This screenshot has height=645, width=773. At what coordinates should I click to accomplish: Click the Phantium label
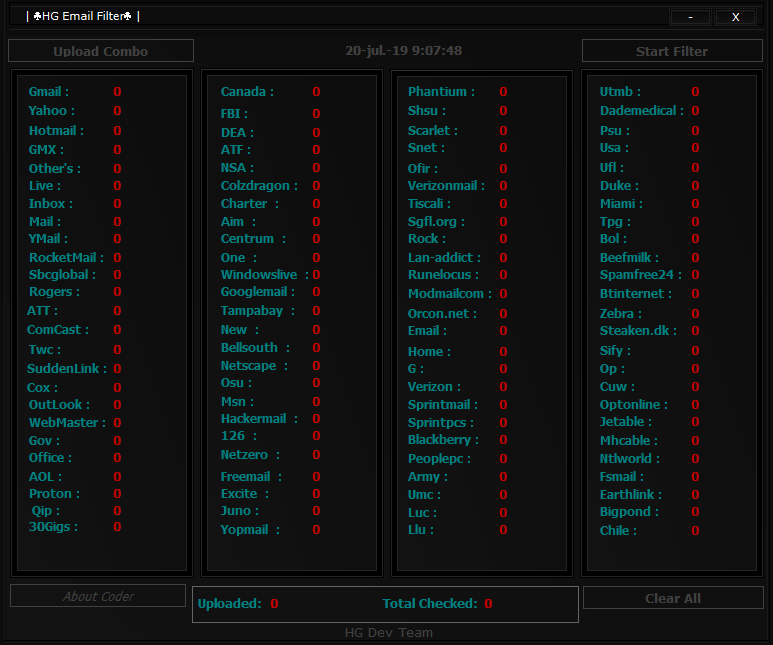(441, 92)
